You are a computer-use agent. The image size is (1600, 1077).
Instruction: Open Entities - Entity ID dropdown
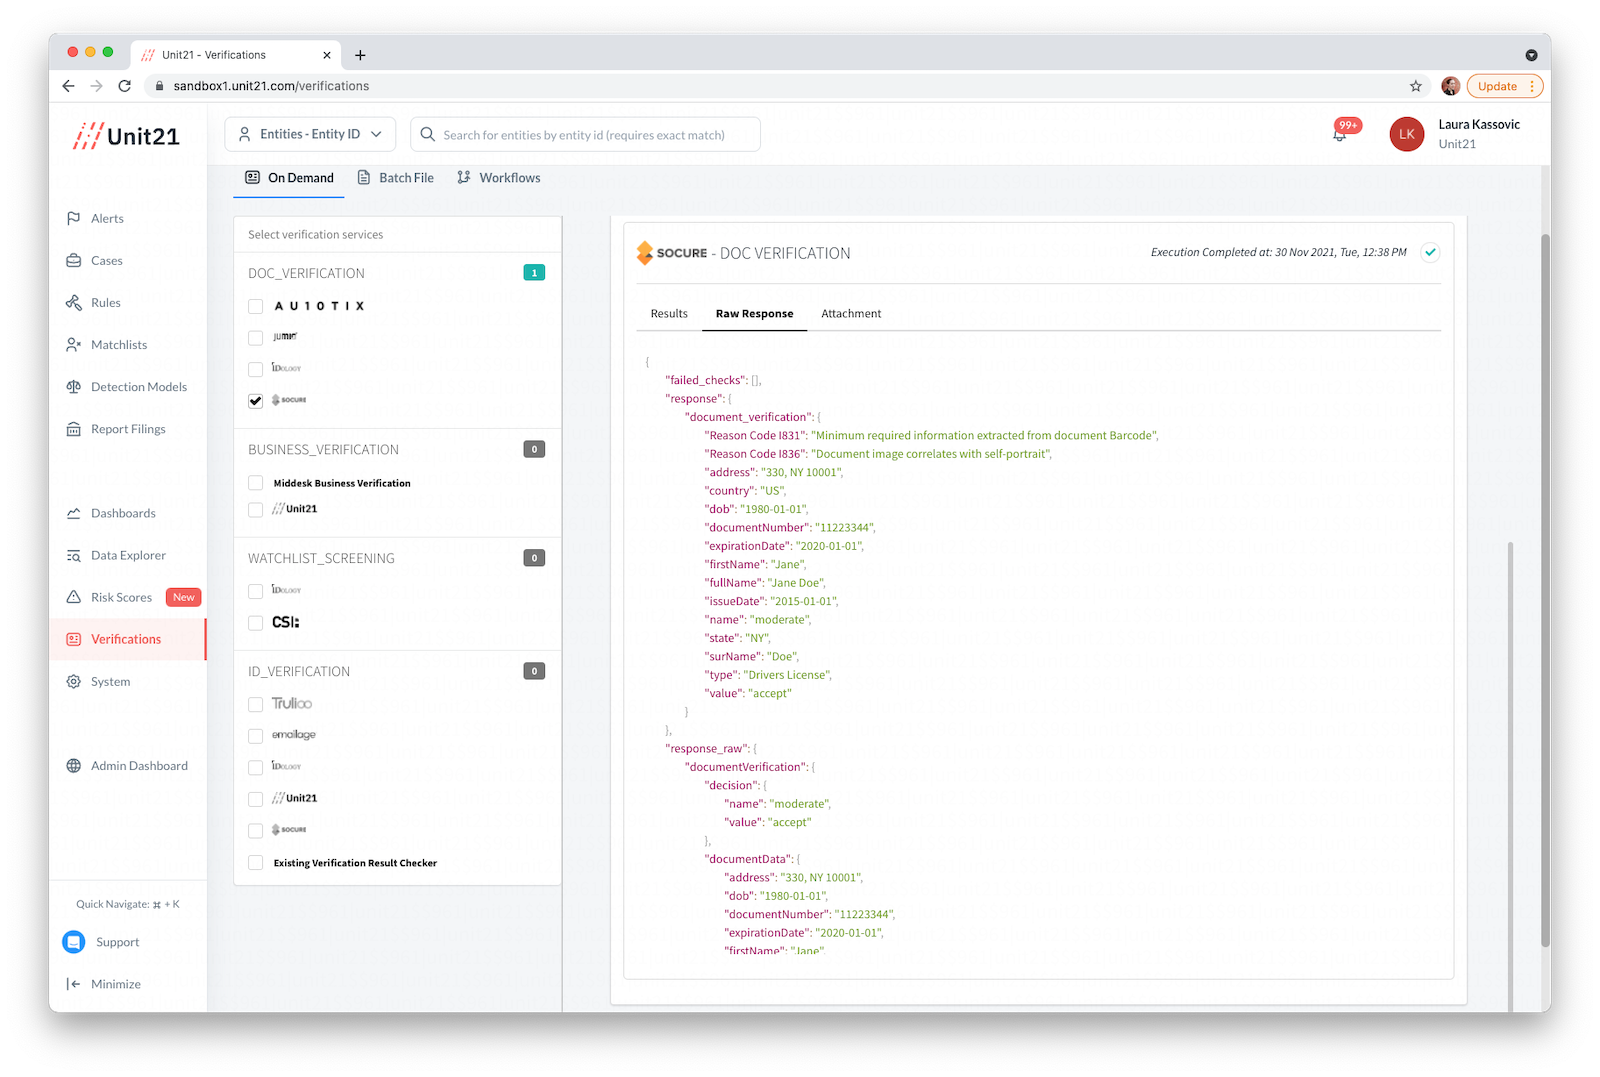(310, 134)
